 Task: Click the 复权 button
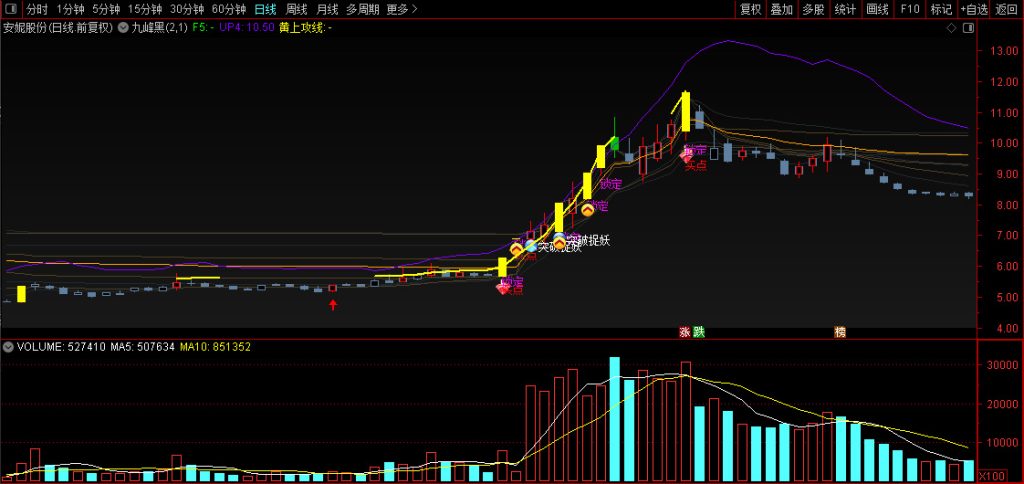coord(750,9)
